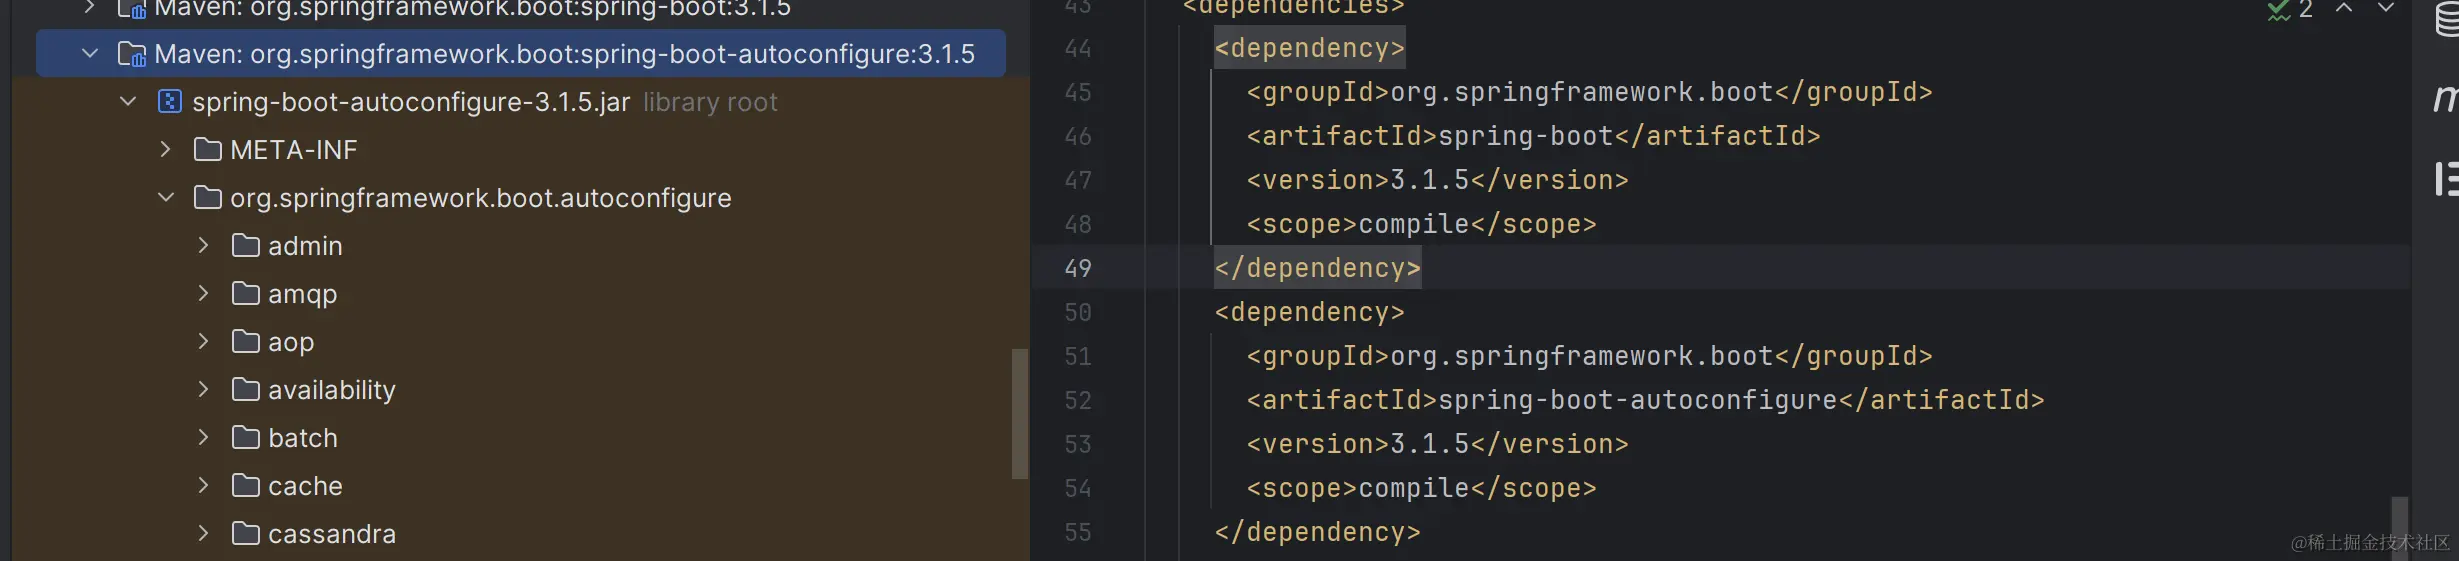Expand the cassandra package
The height and width of the screenshot is (561, 2459).
click(204, 533)
